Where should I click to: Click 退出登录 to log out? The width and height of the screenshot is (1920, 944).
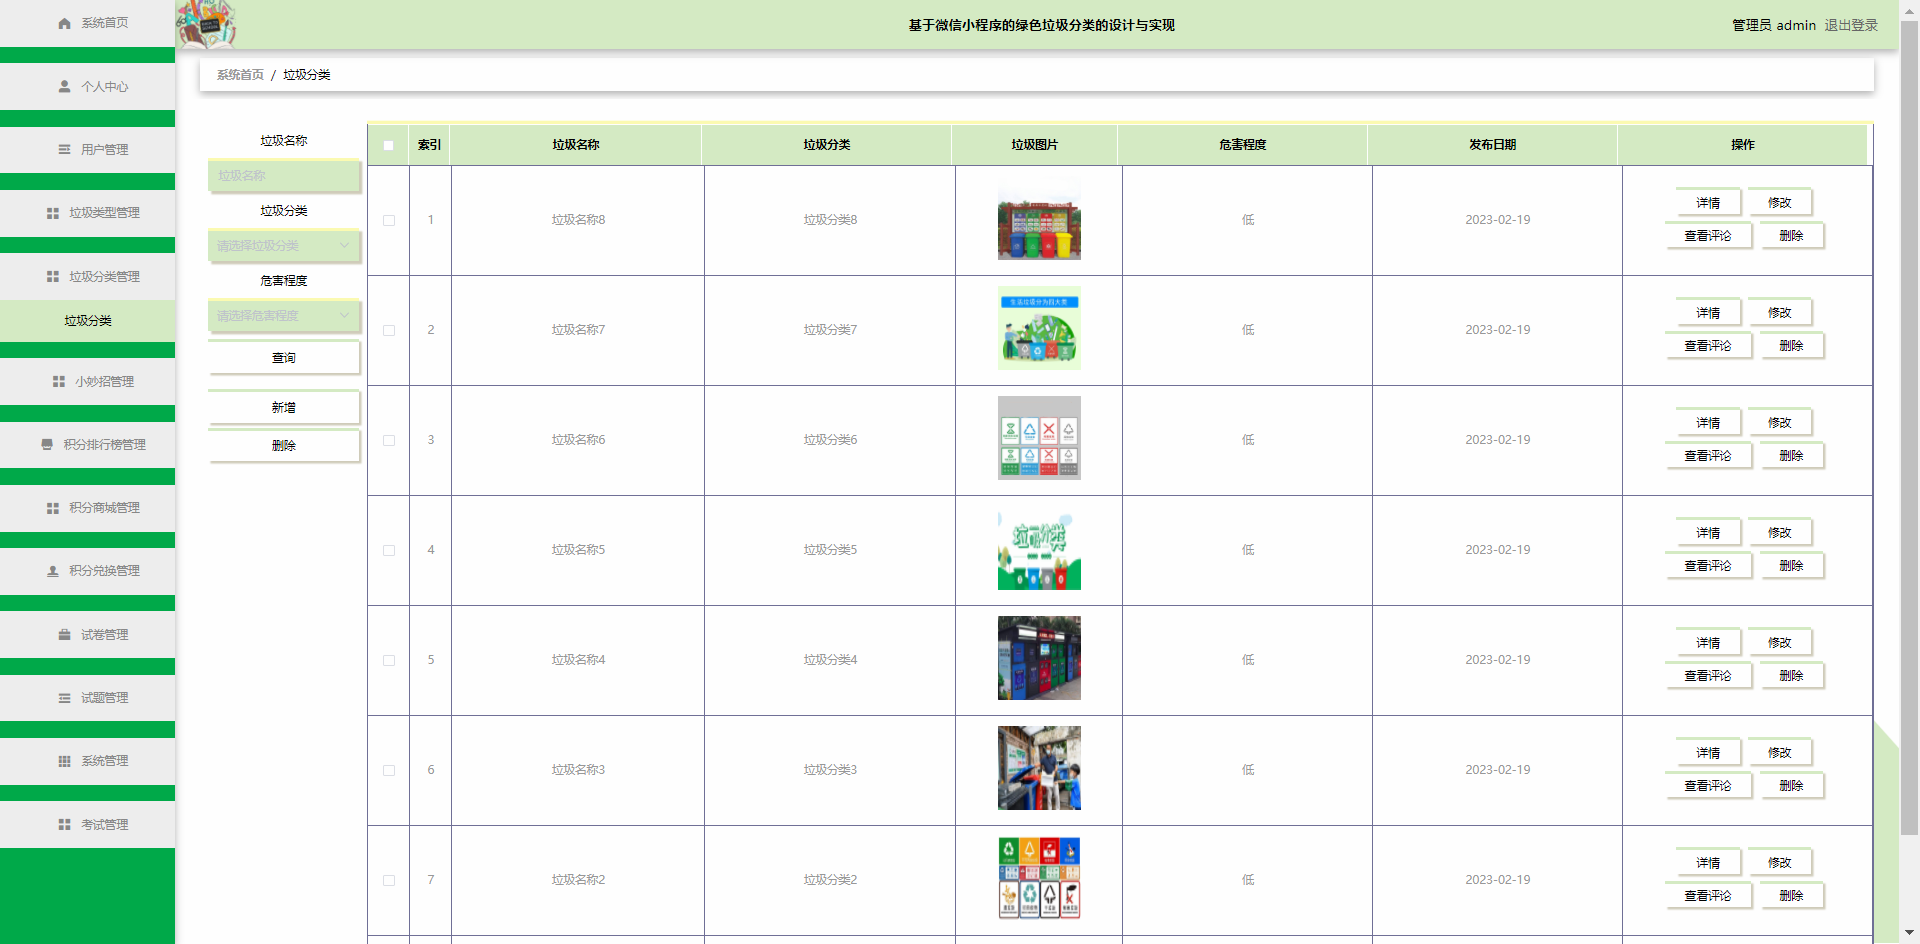(1851, 25)
